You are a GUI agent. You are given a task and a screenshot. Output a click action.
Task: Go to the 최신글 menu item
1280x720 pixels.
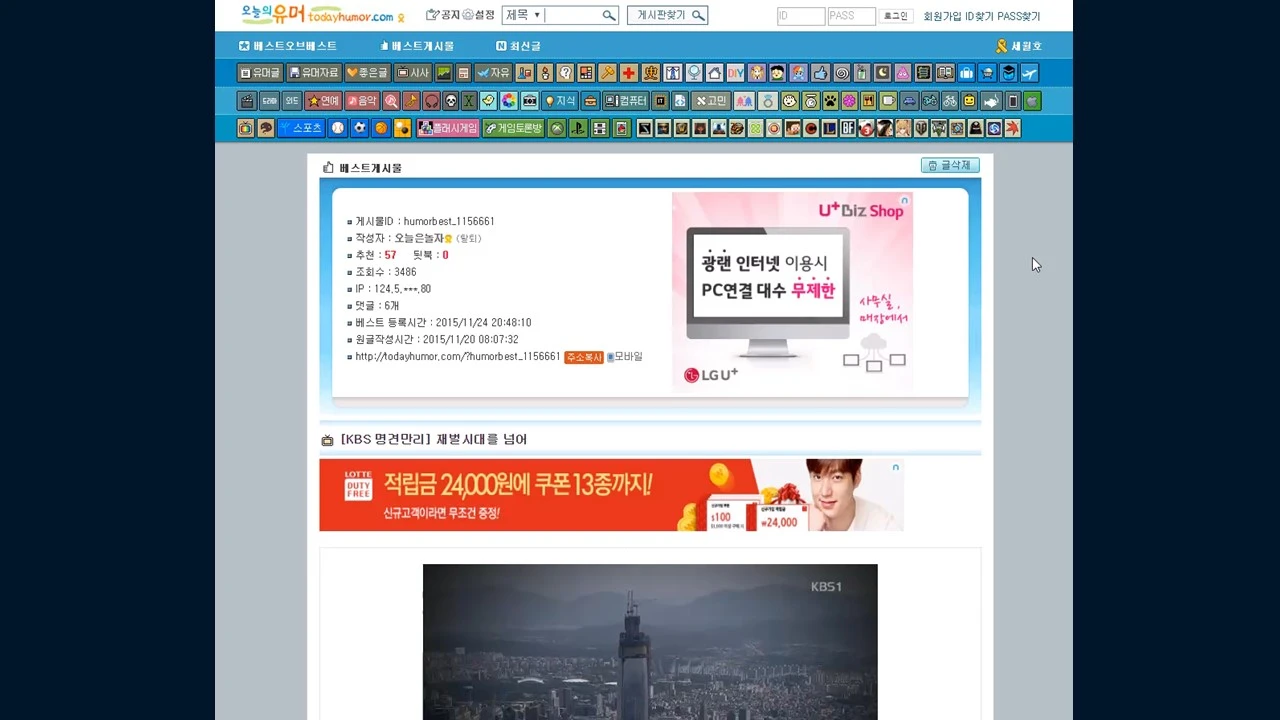coord(518,45)
